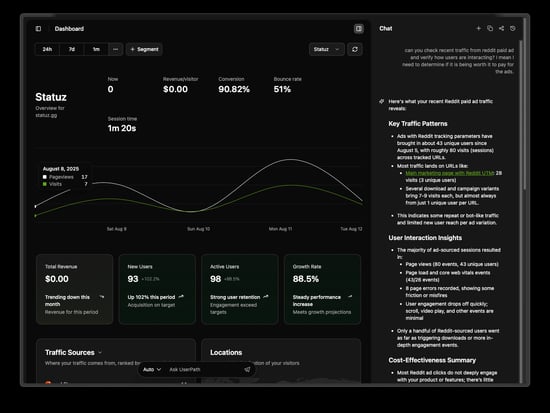
Task: Click the Growth Rate value 88.5%
Action: point(306,279)
